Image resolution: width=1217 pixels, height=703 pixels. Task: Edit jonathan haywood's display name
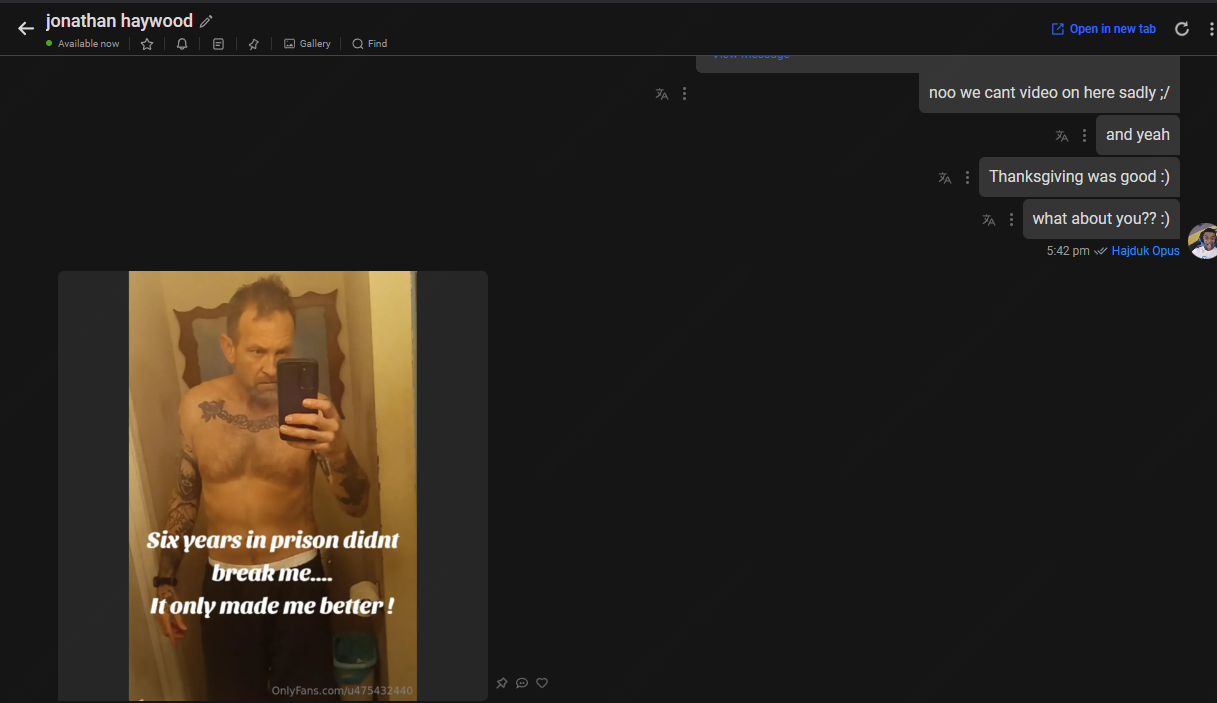tap(207, 20)
